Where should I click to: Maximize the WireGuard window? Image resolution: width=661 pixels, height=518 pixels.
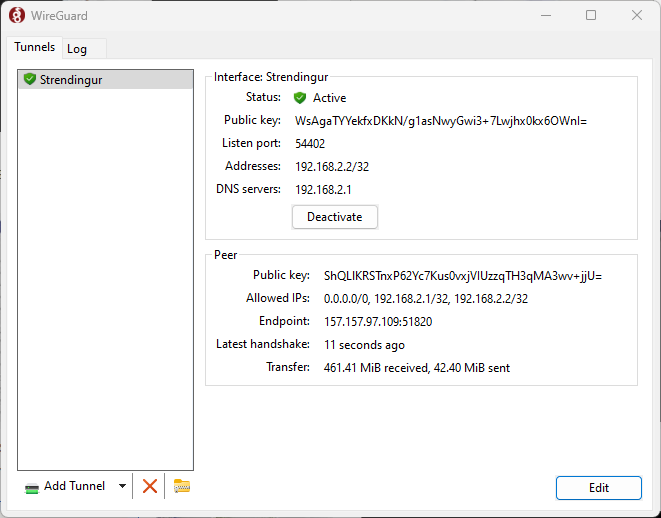tap(590, 15)
